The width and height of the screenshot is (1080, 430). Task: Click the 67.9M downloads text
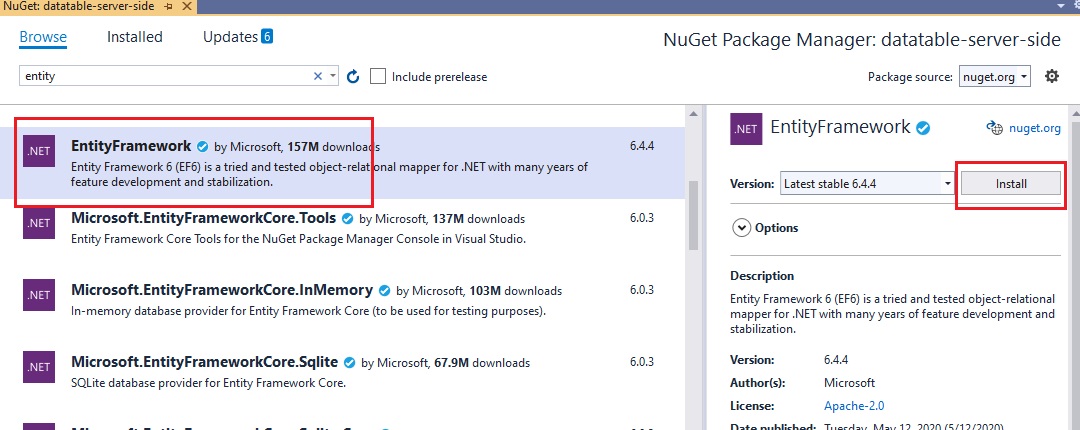pos(482,362)
